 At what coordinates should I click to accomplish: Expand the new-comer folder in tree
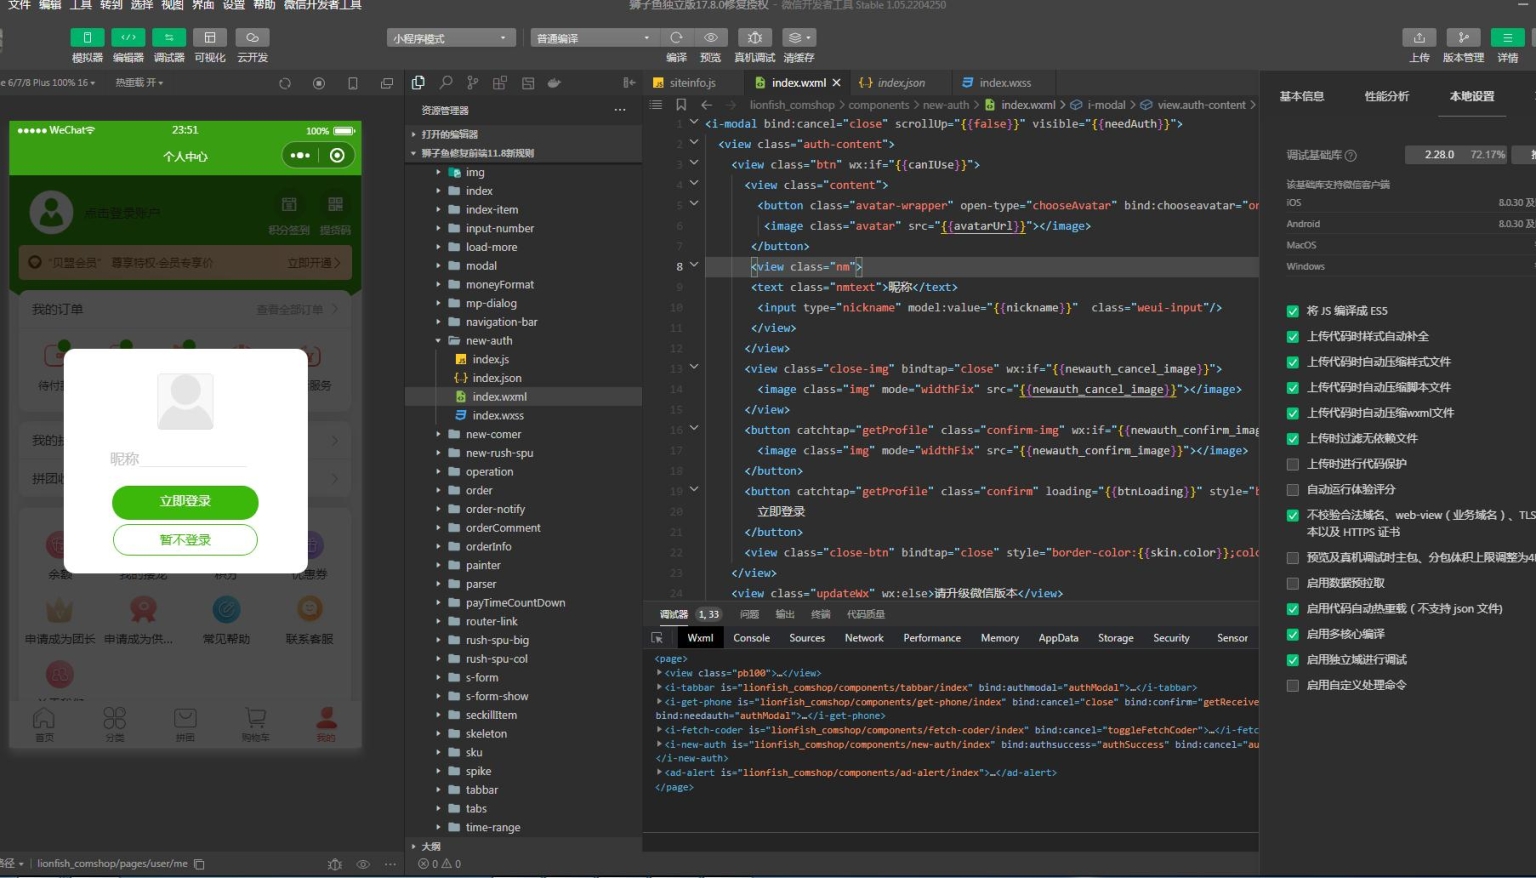493,435
